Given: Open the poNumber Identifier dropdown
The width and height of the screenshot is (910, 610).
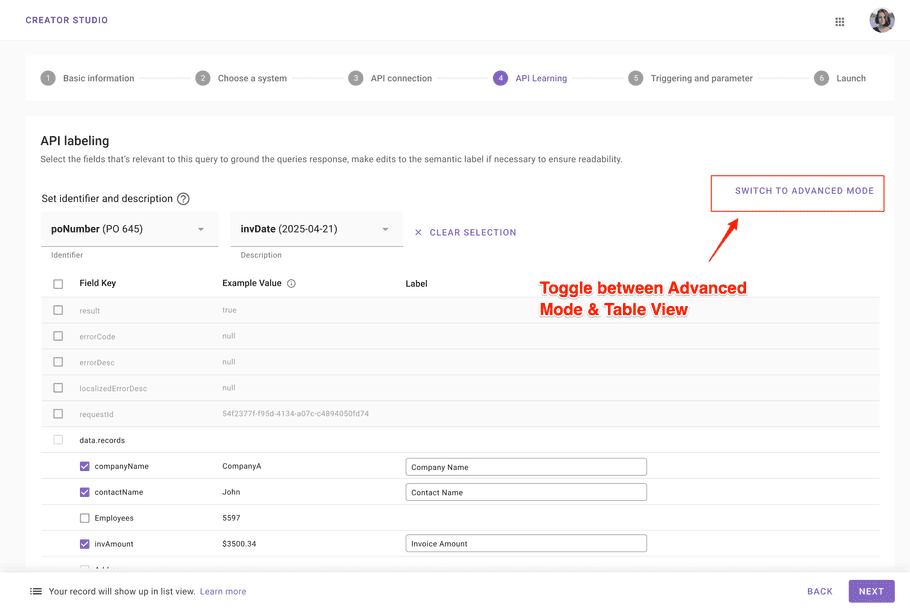Looking at the screenshot, I should [130, 229].
